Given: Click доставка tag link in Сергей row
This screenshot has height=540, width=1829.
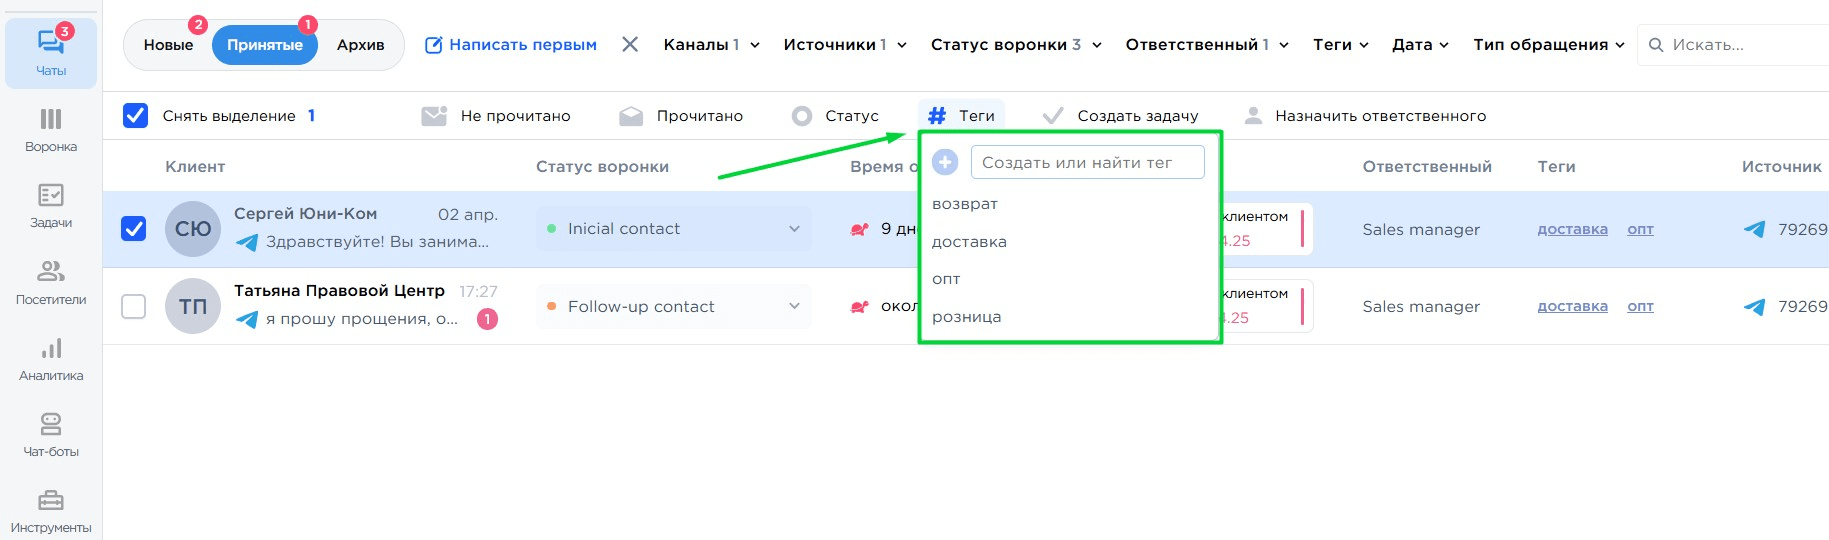Looking at the screenshot, I should (x=1572, y=229).
